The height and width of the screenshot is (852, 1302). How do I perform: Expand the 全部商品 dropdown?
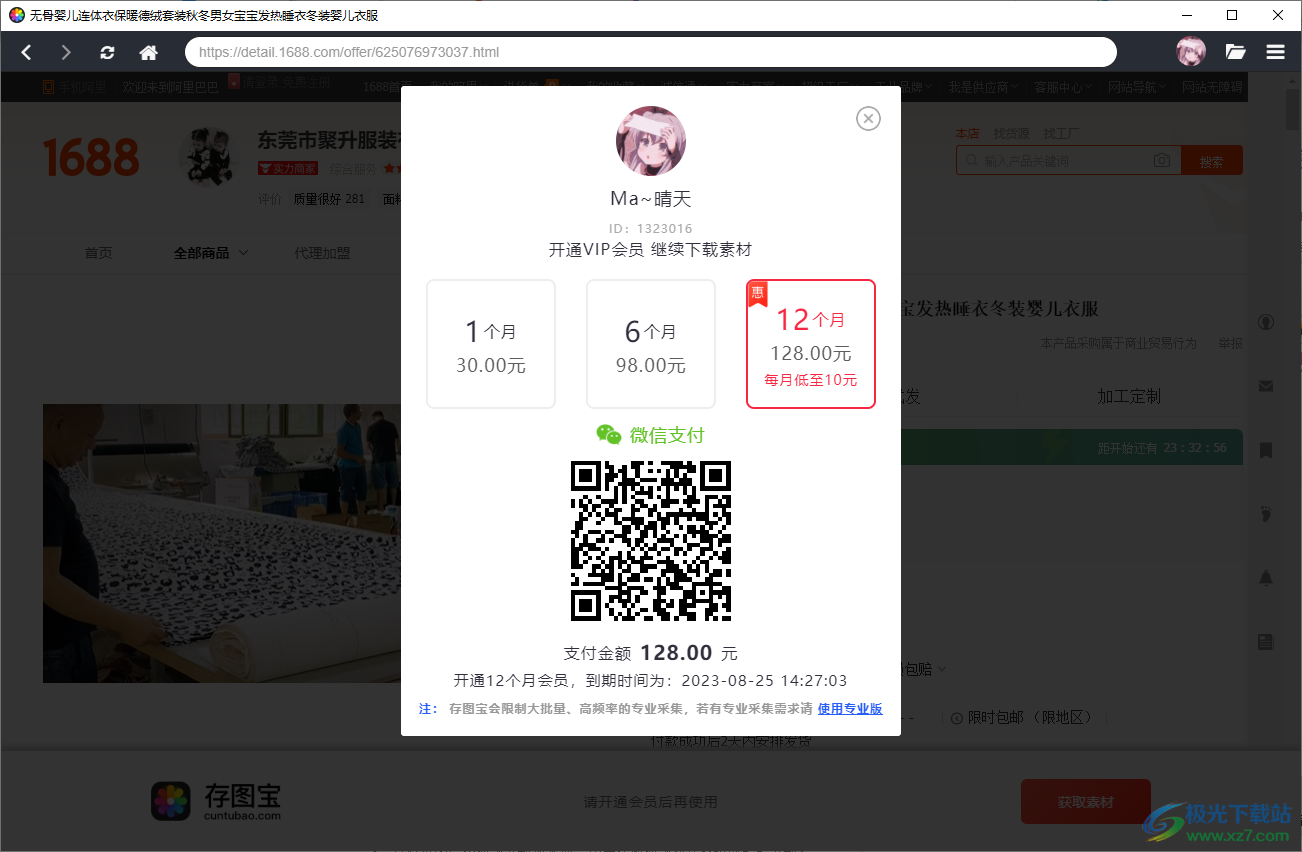pyautogui.click(x=211, y=253)
